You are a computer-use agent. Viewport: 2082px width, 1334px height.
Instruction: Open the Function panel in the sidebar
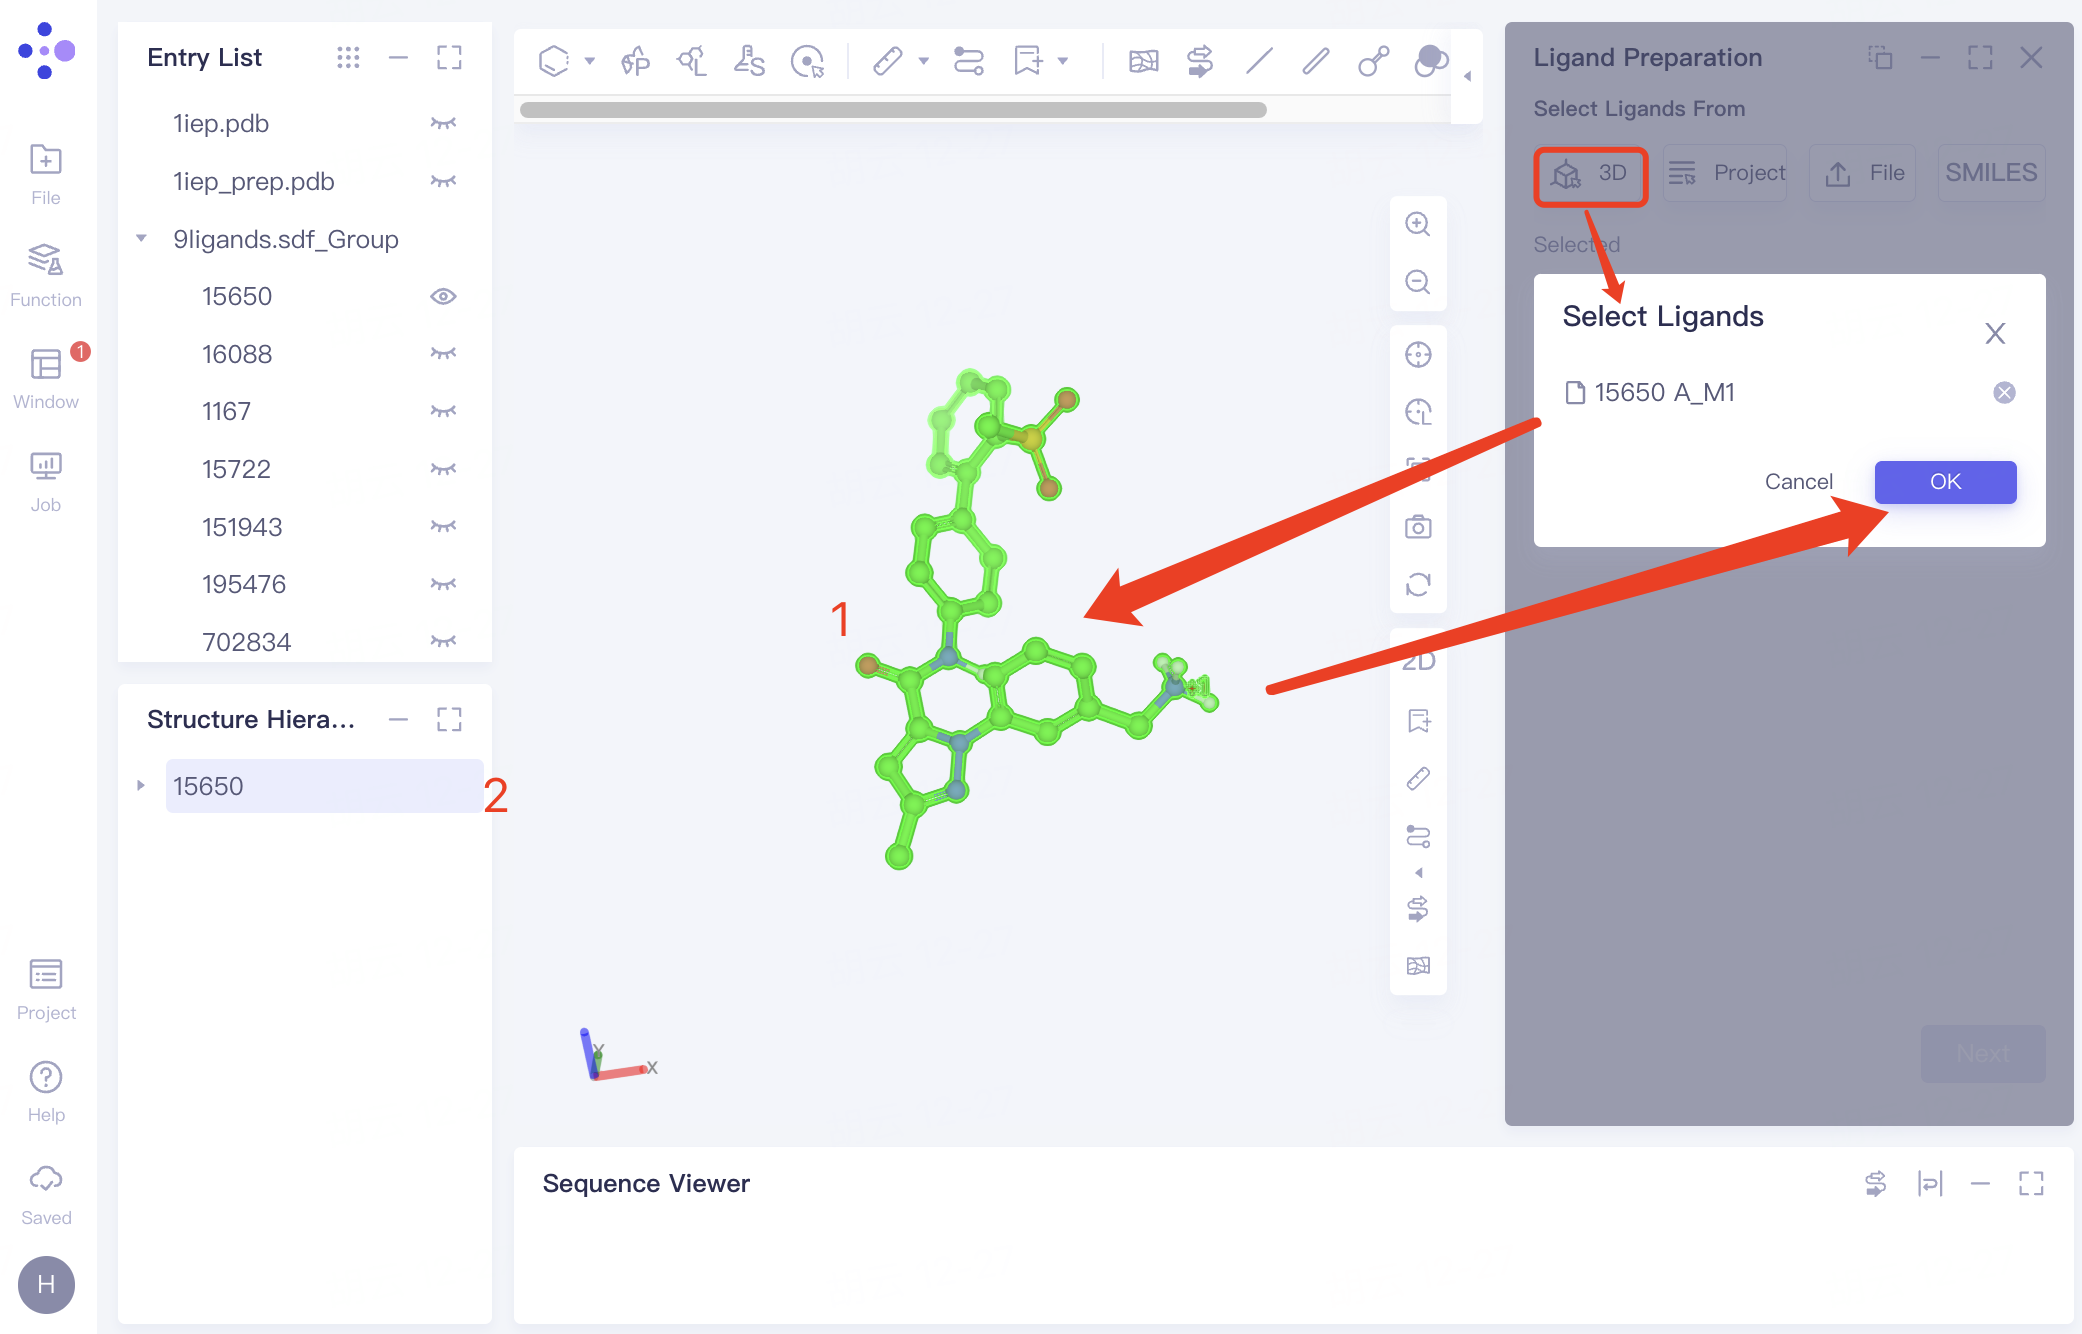(45, 273)
